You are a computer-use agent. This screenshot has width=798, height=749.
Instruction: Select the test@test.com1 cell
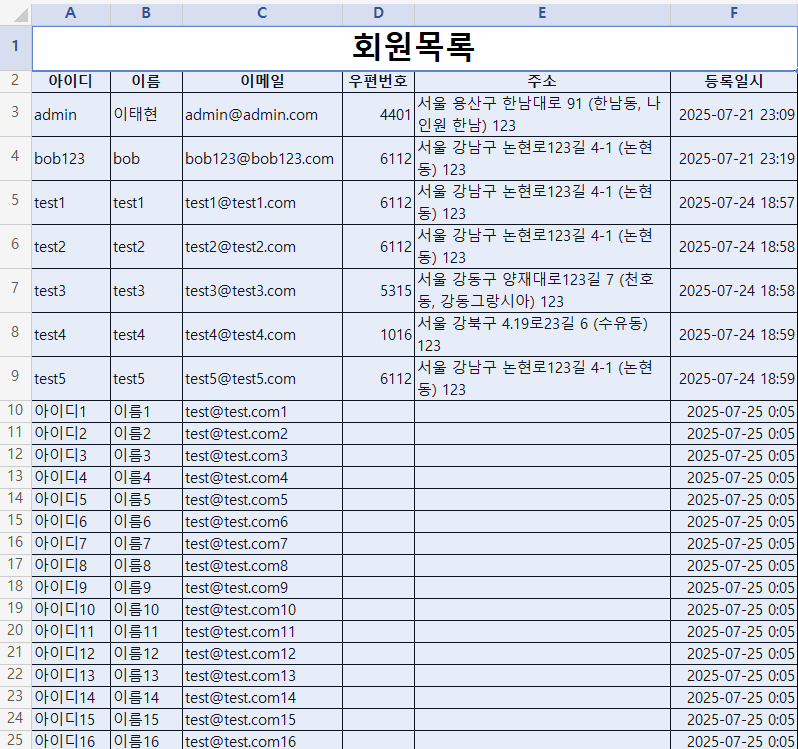[262, 411]
